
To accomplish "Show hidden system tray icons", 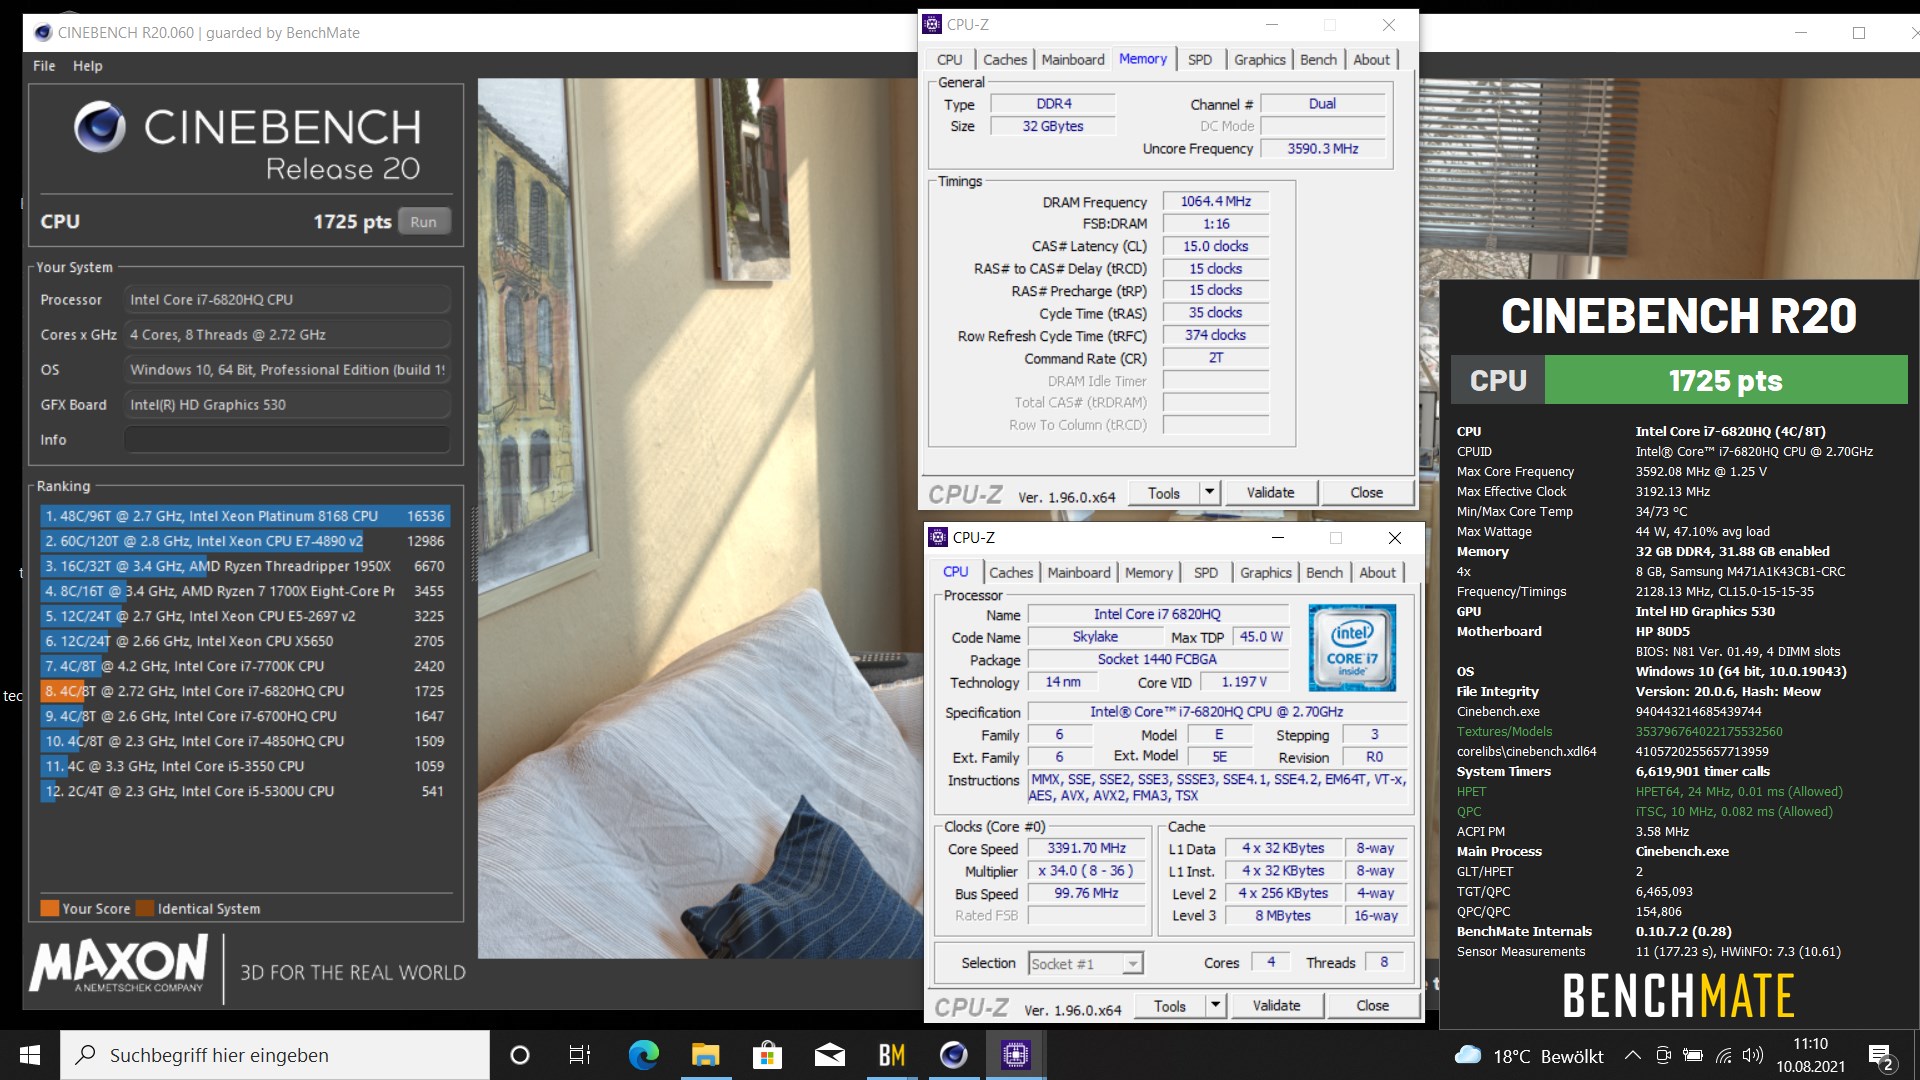I will [x=1632, y=1055].
